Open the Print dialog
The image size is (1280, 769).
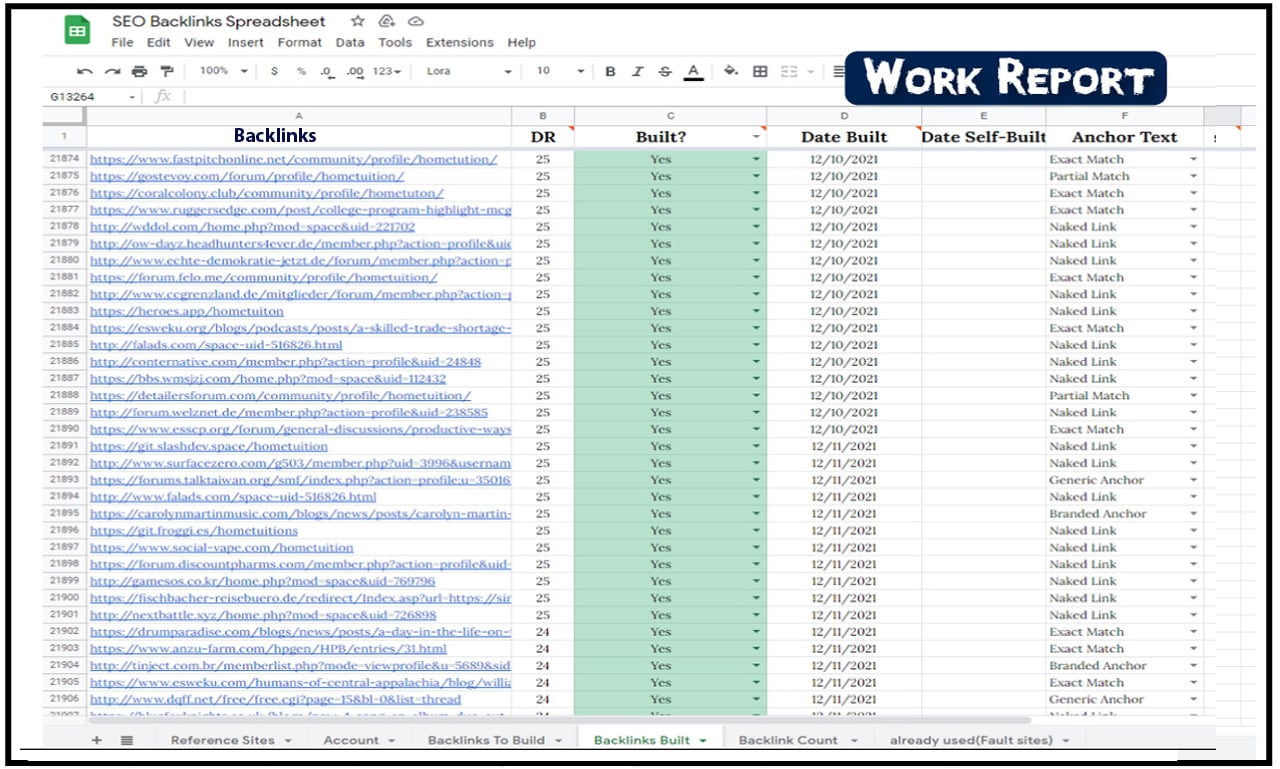pyautogui.click(x=137, y=71)
